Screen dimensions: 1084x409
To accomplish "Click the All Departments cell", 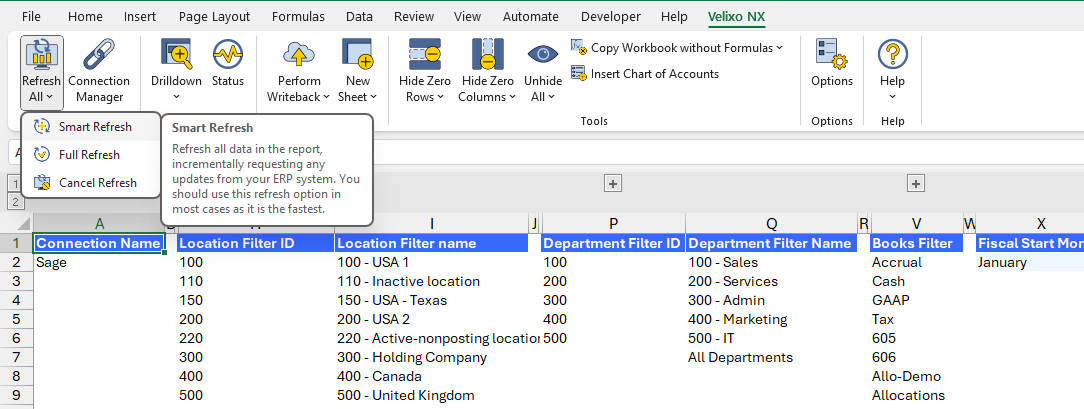I will tap(771, 357).
